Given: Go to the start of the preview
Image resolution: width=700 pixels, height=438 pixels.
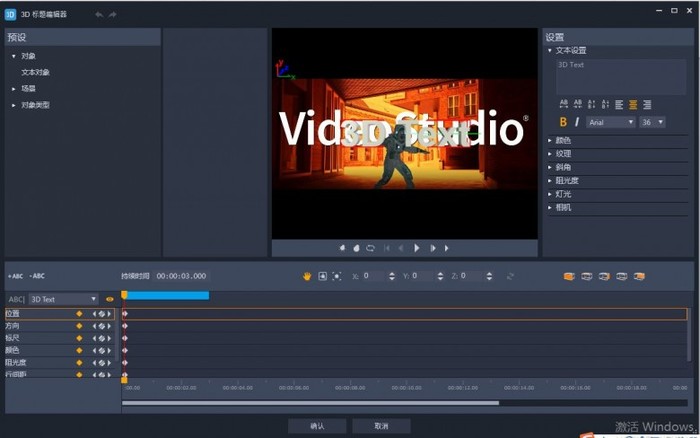Looking at the screenshot, I should point(387,248).
